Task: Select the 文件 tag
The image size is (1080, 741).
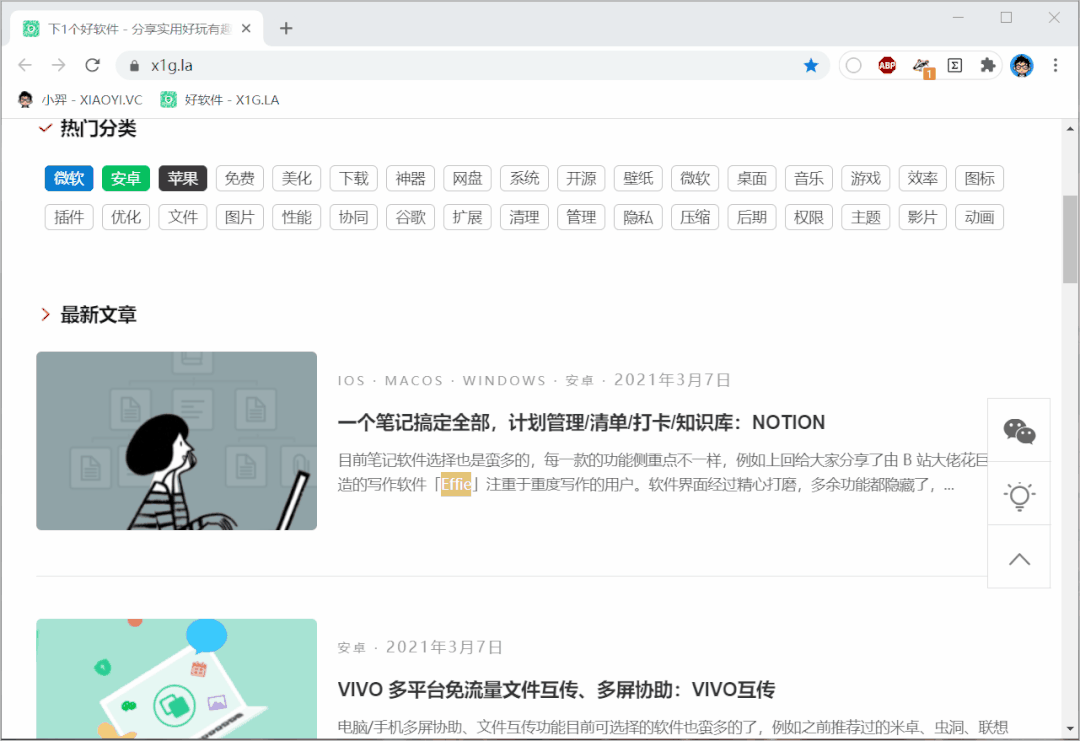Action: pos(183,217)
